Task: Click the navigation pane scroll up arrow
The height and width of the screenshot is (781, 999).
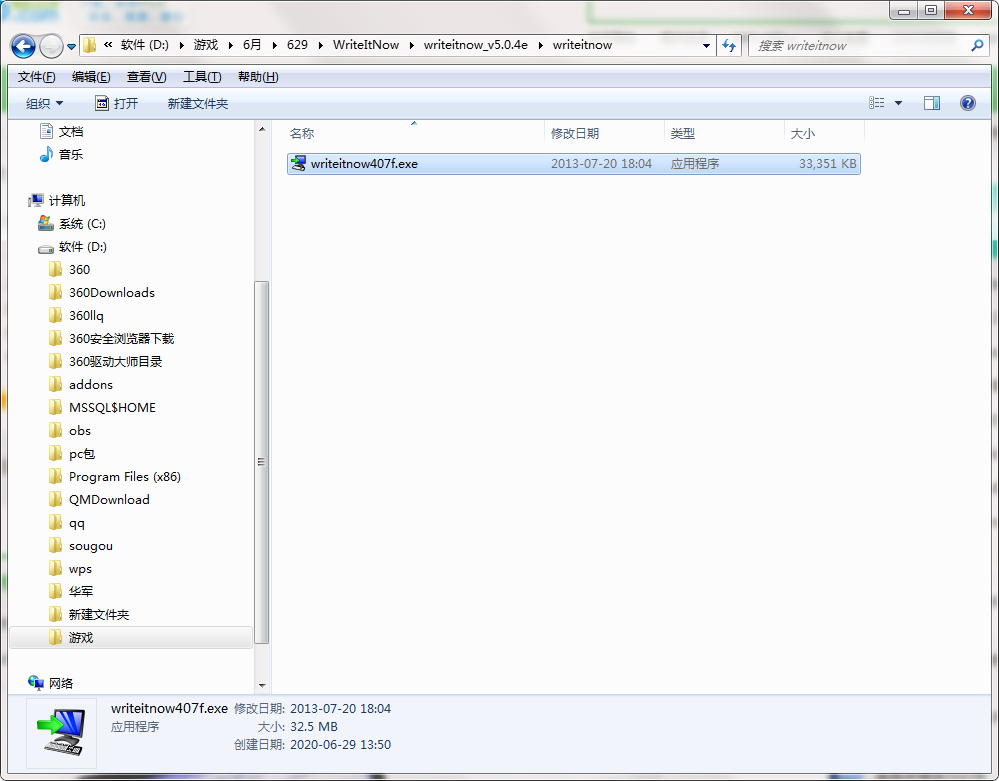Action: point(262,129)
